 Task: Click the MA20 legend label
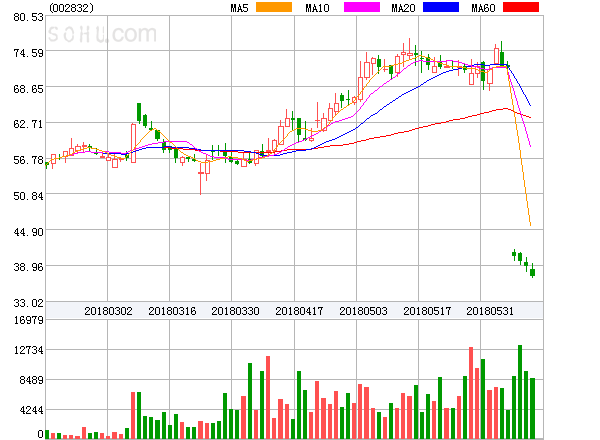coord(403,8)
